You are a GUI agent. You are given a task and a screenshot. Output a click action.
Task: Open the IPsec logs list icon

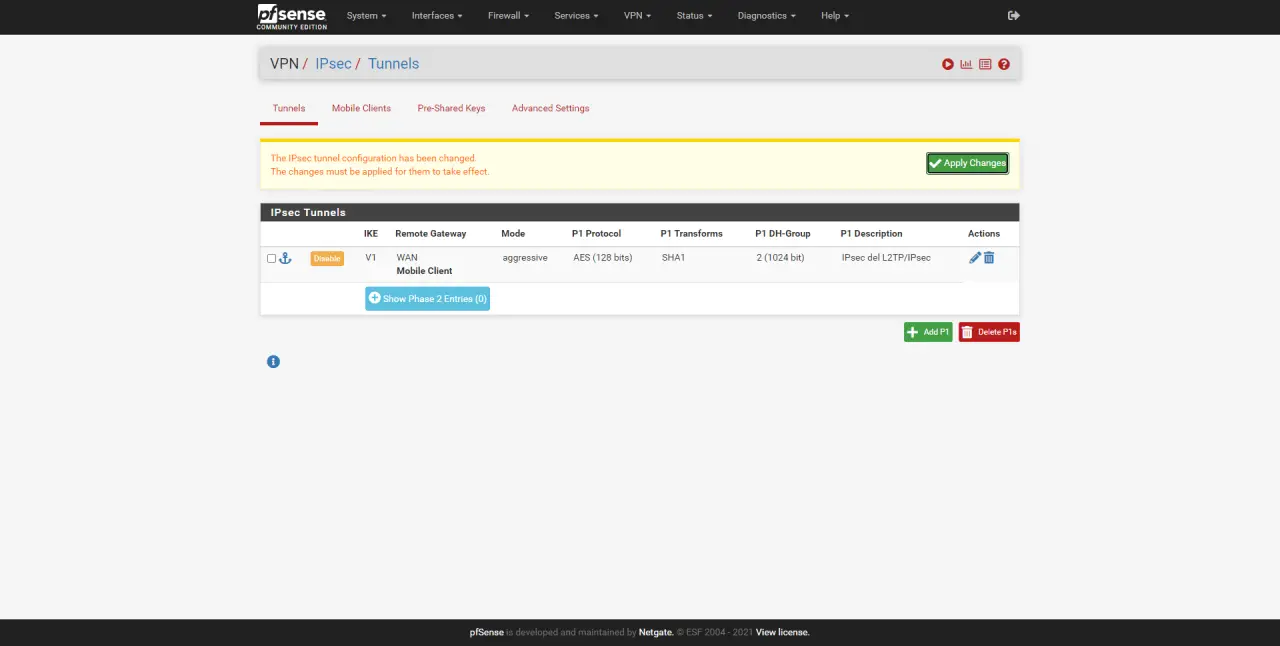coord(985,64)
